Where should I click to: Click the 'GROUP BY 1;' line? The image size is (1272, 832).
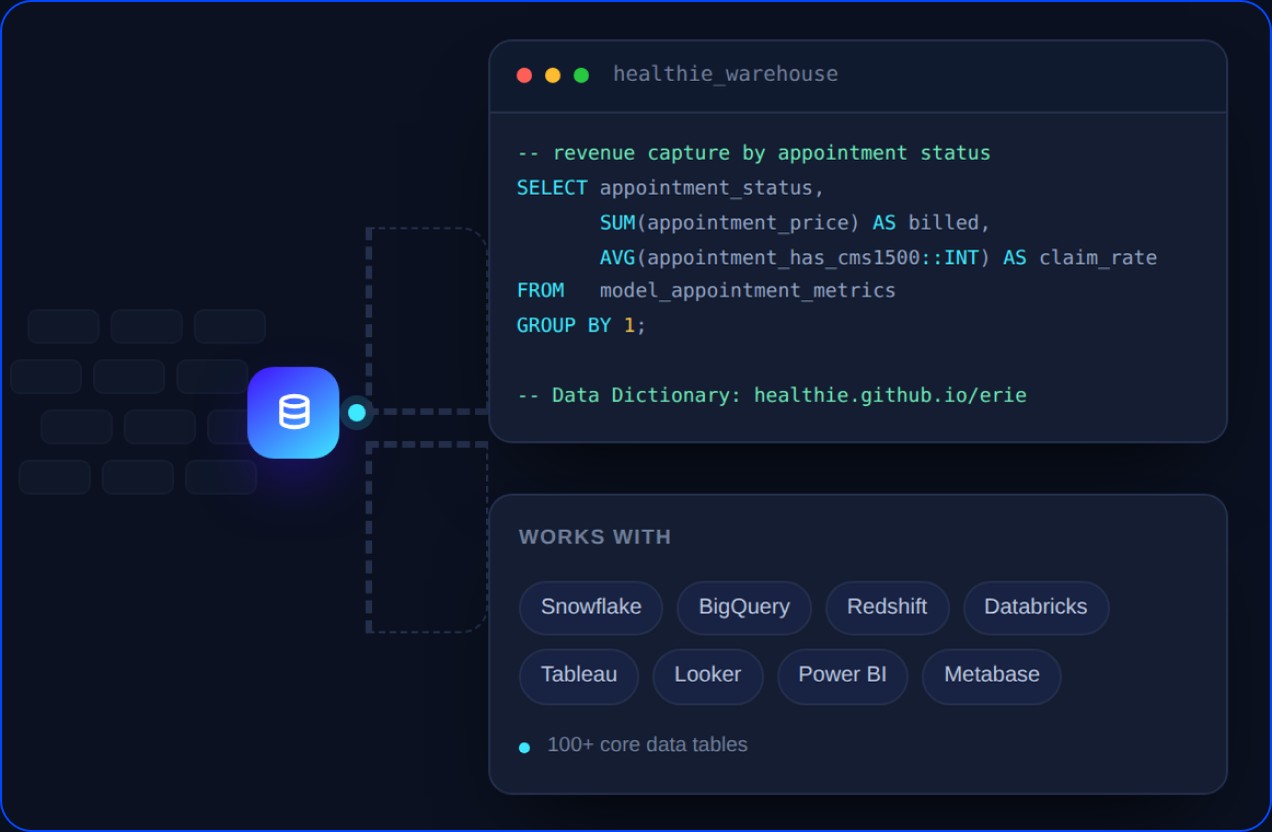click(x=581, y=326)
